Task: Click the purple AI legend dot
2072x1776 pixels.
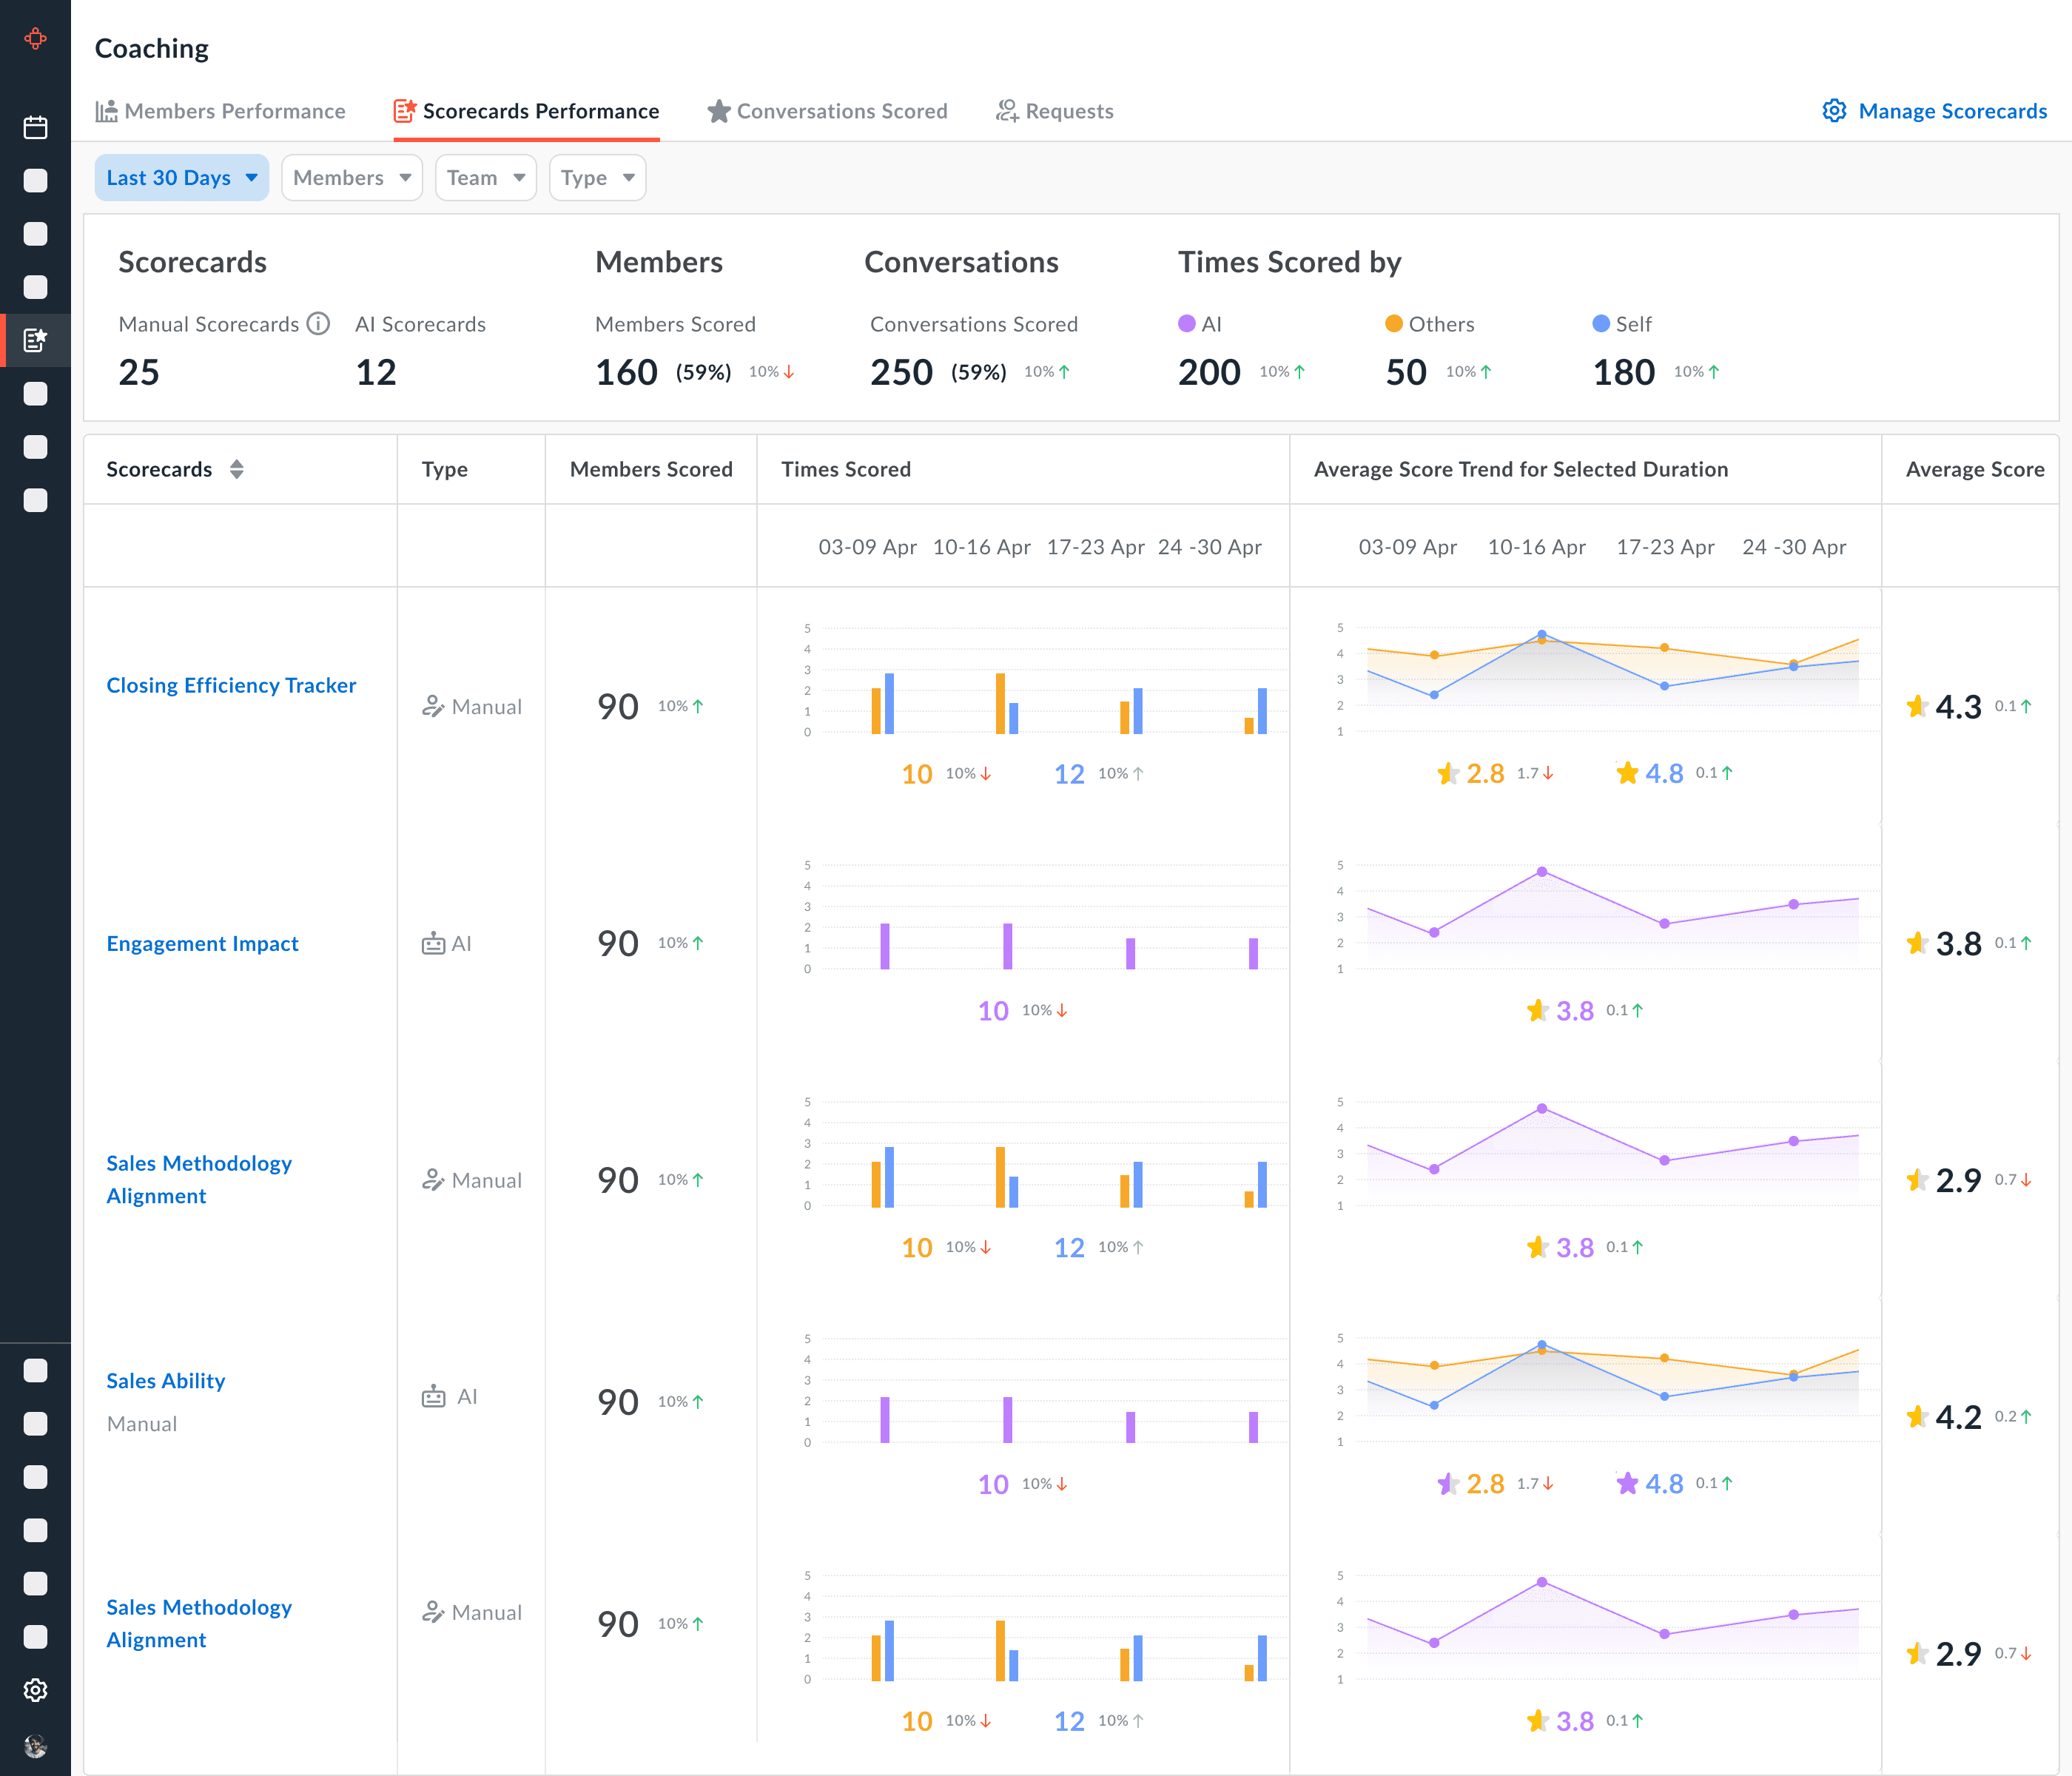Action: (1187, 324)
